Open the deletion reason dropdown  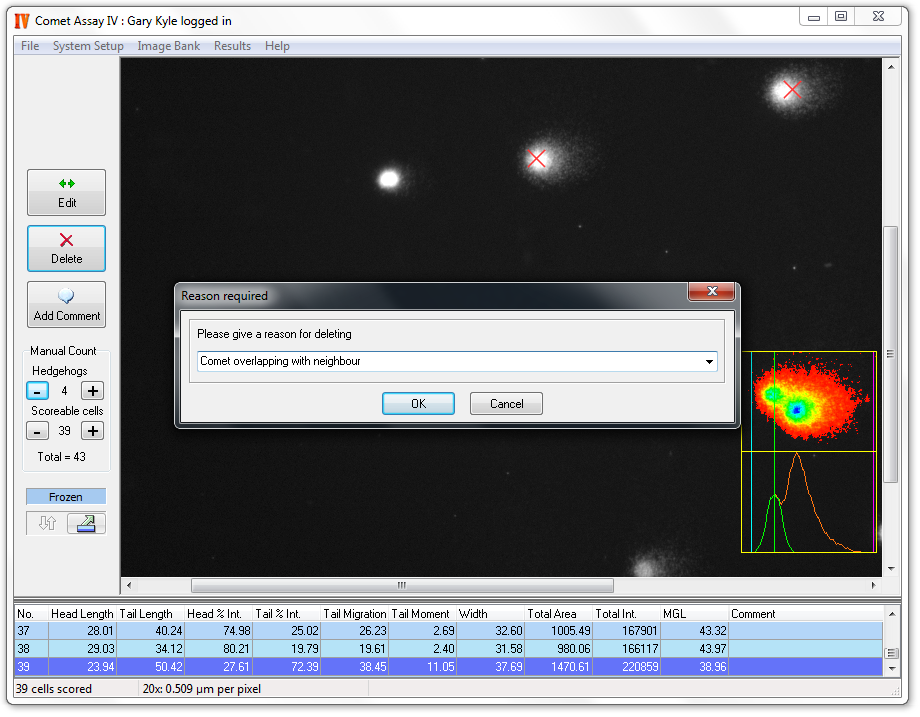[709, 361]
